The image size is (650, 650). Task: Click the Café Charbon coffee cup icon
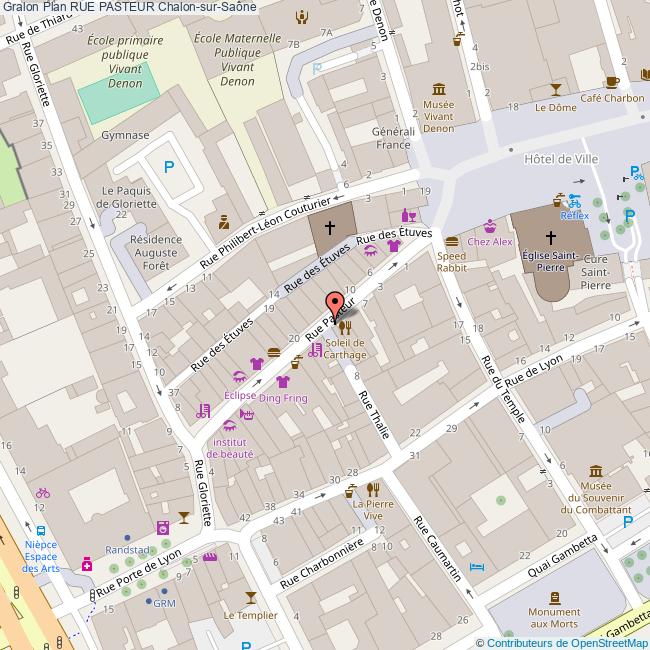[612, 82]
